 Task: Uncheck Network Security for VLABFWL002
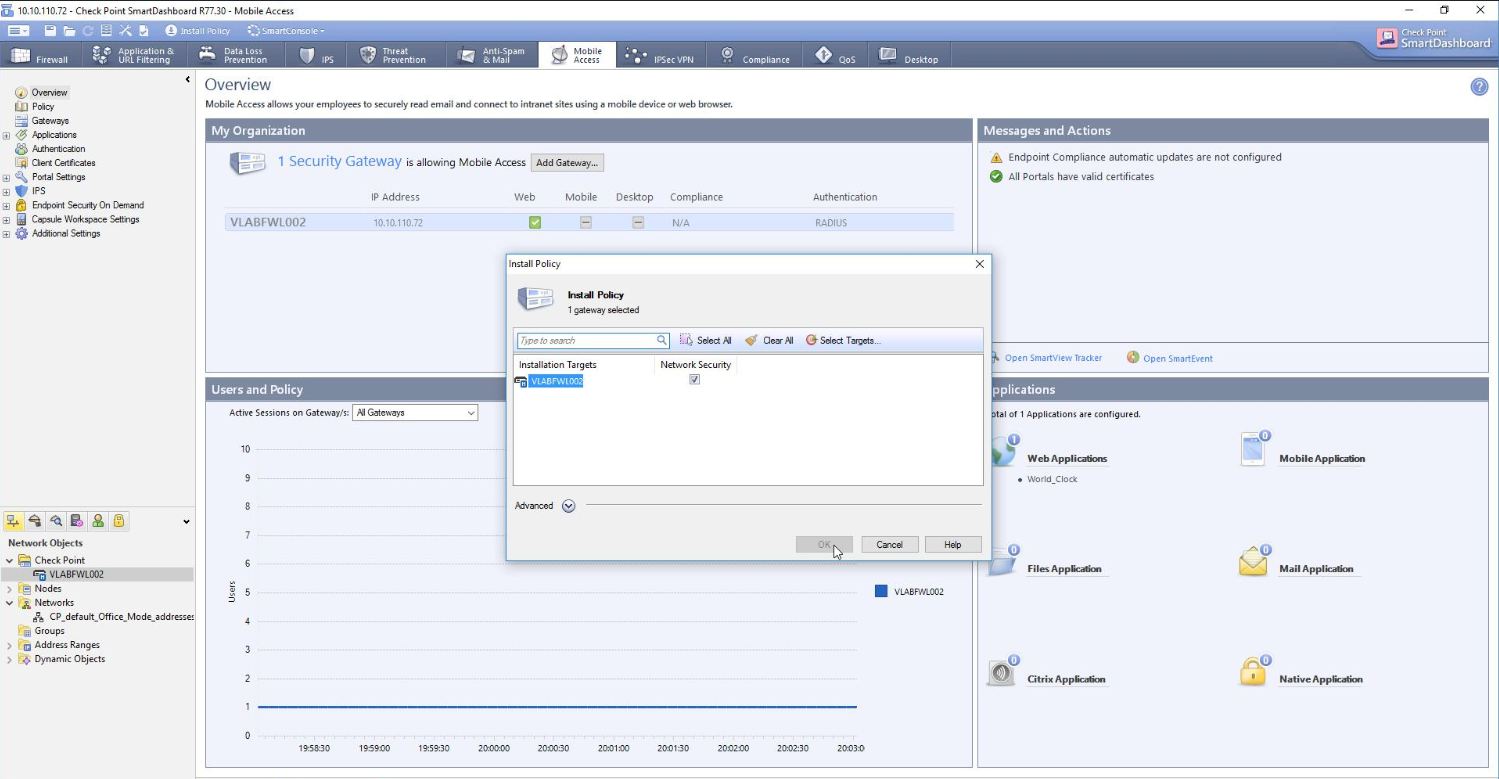[x=695, y=380]
